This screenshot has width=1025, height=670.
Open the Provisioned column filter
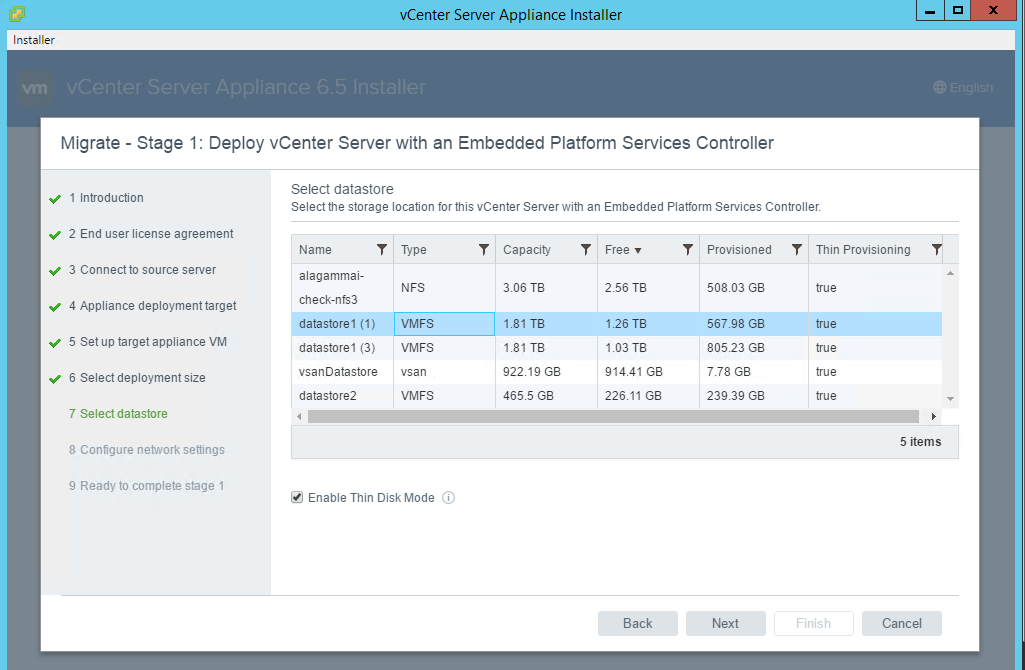click(797, 249)
